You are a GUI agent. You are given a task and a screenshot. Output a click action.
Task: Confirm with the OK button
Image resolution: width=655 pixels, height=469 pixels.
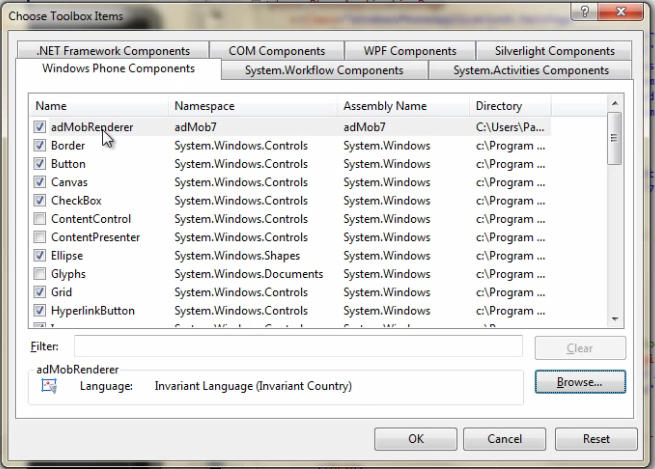click(x=416, y=439)
